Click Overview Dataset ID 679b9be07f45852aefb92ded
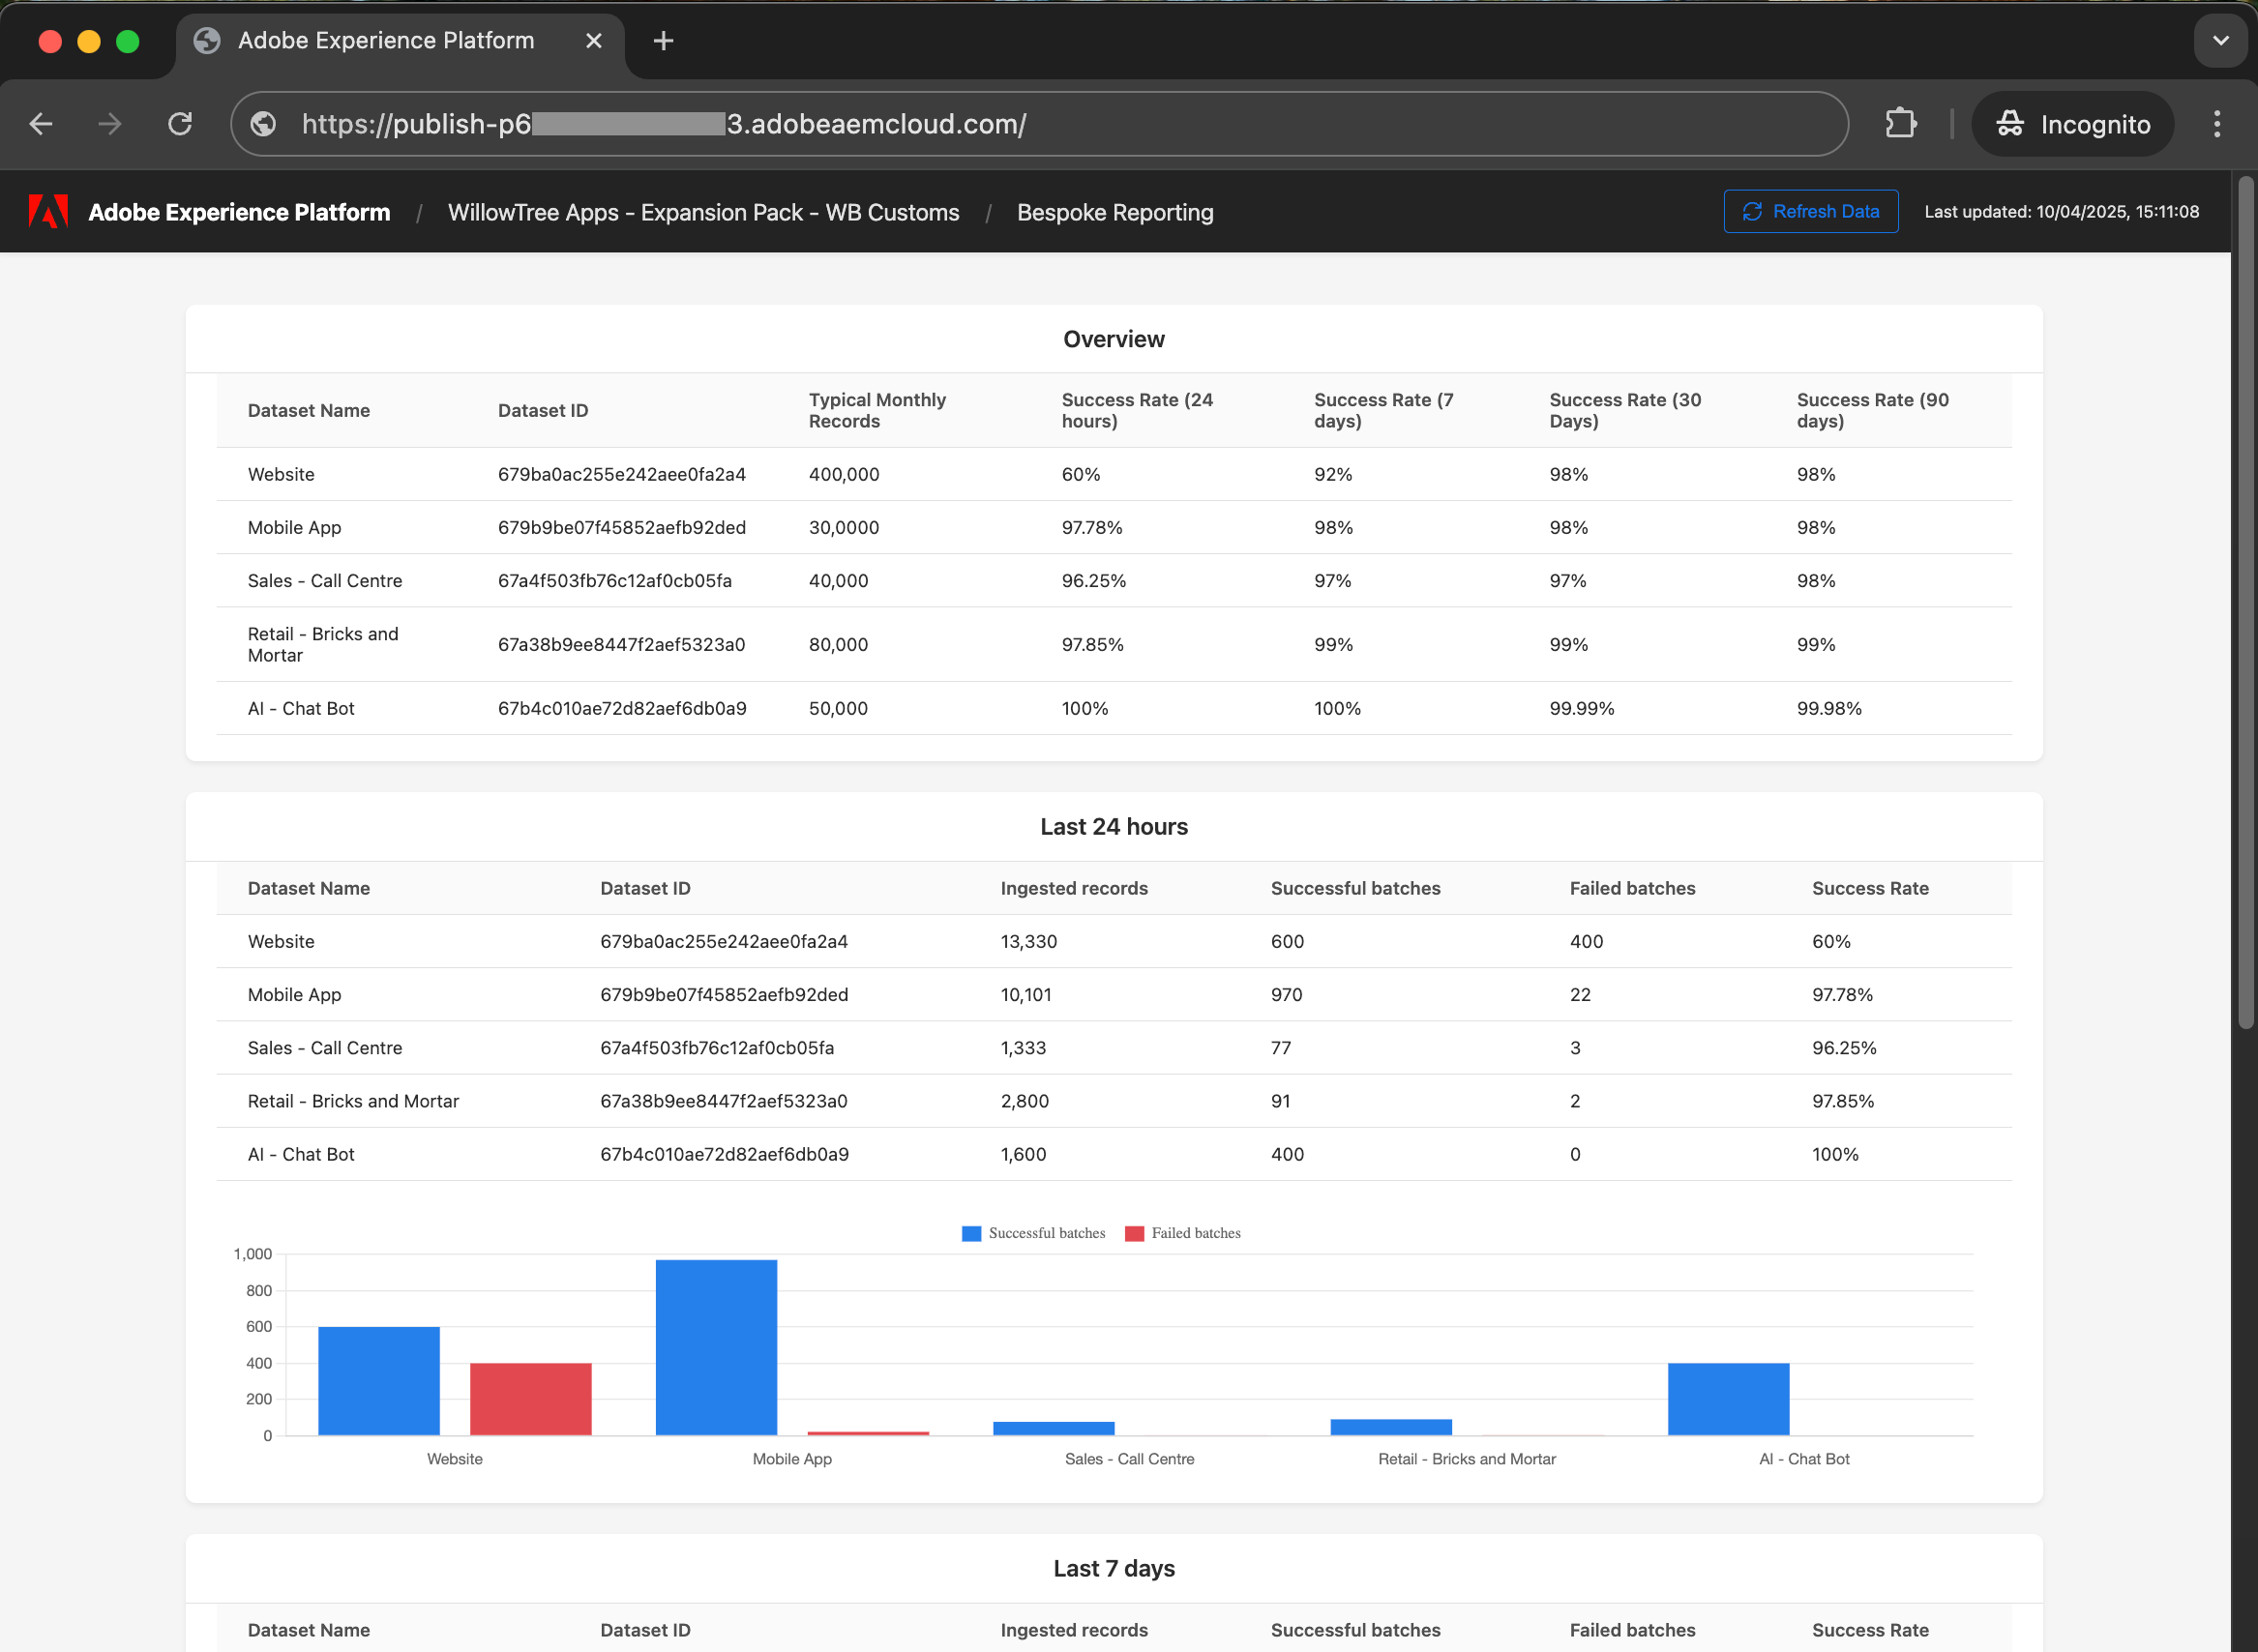2258x1652 pixels. (622, 527)
